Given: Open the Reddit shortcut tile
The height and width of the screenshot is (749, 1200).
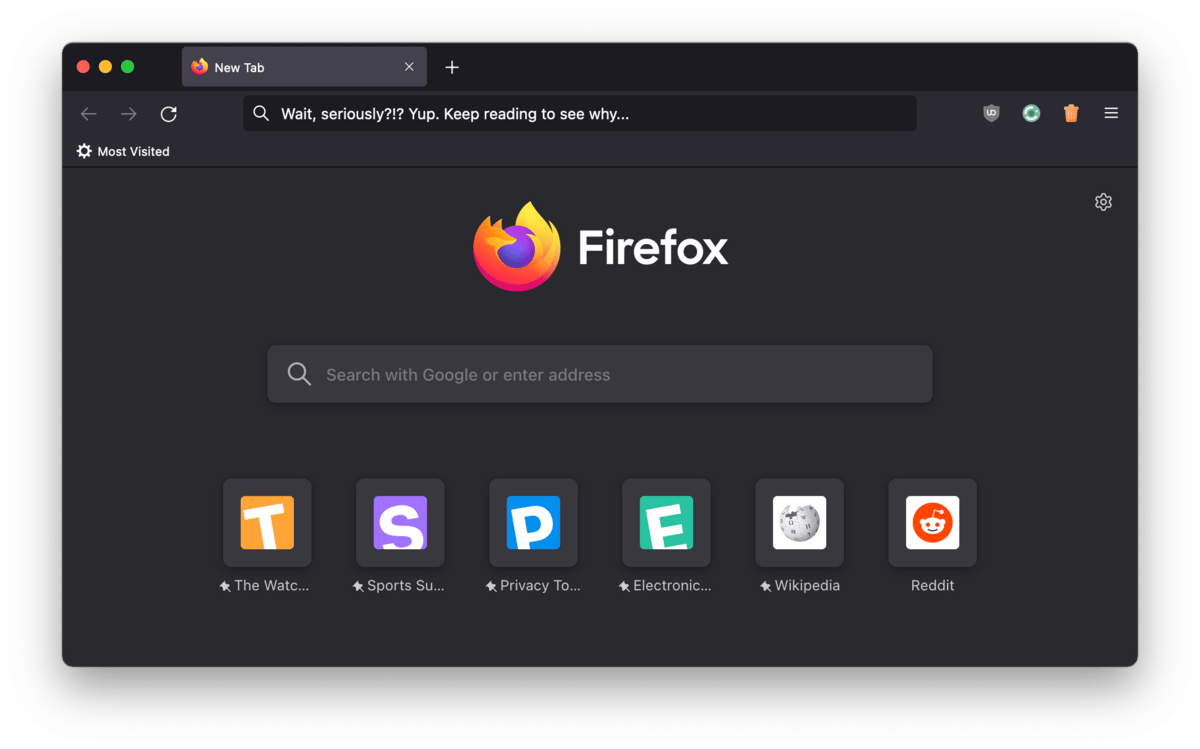Looking at the screenshot, I should 932,522.
